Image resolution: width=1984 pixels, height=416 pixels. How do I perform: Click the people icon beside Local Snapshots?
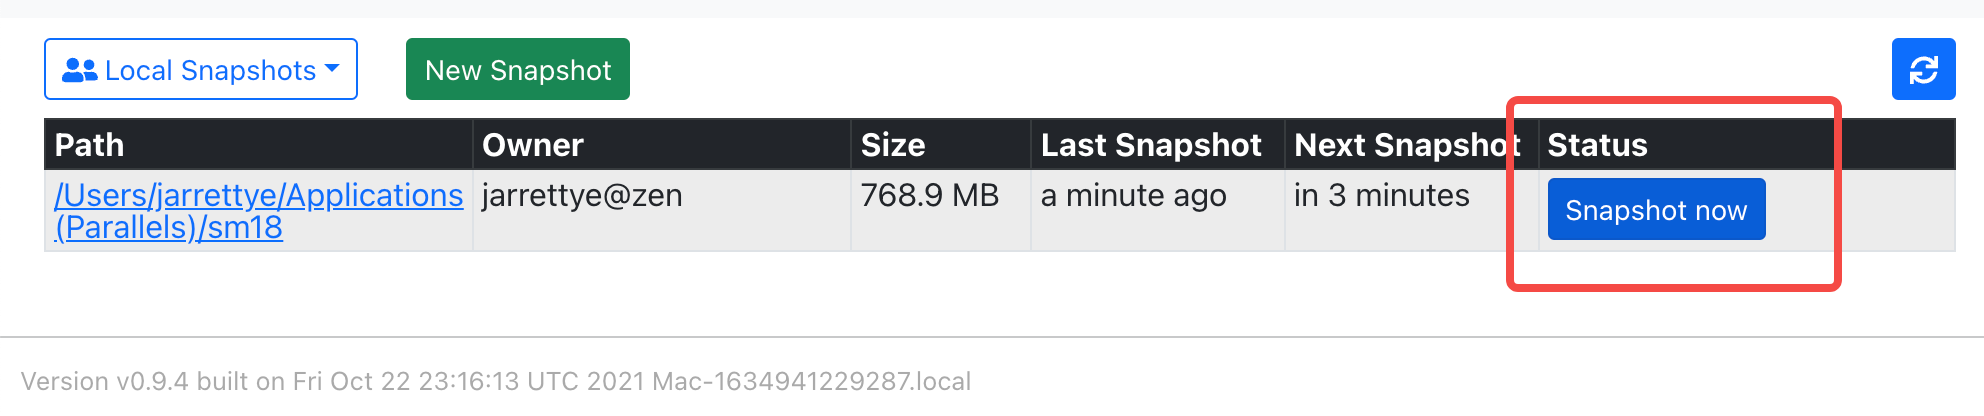pos(79,70)
